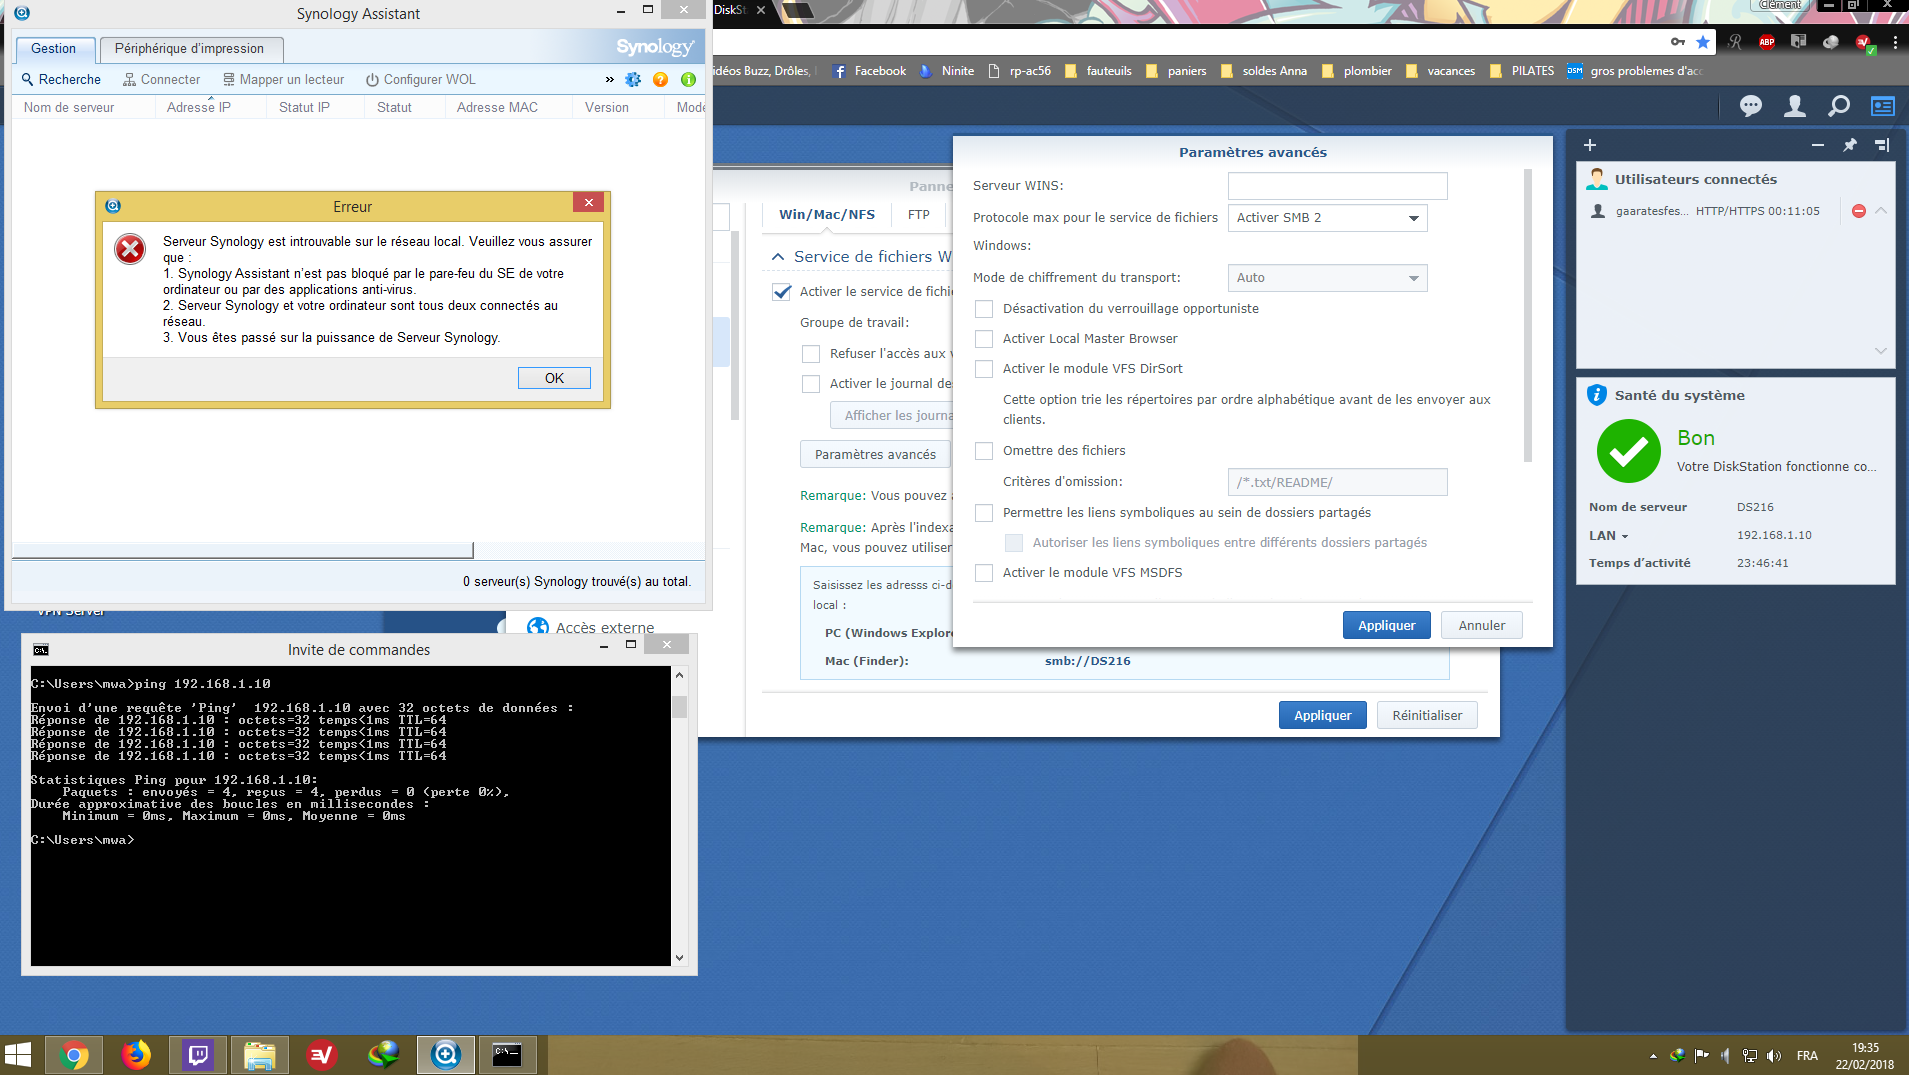
Task: Click Mapper un lecteur toolbar item
Action: (283, 80)
